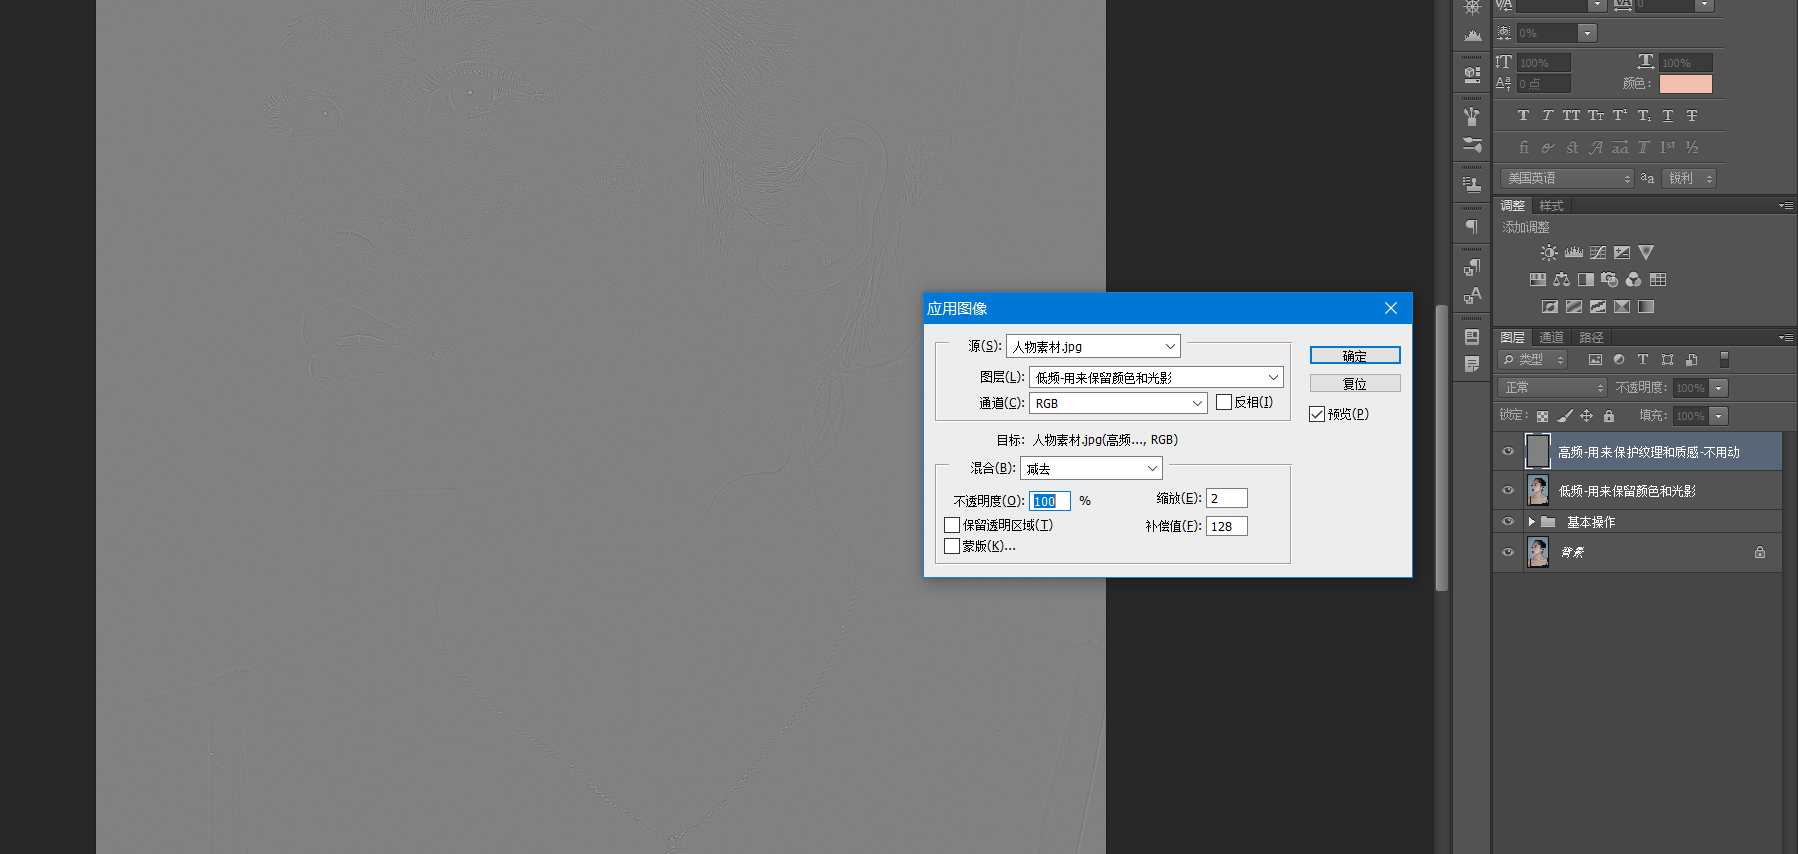Filter layers by smart object icon
This screenshot has height=854, width=1798.
1691,359
